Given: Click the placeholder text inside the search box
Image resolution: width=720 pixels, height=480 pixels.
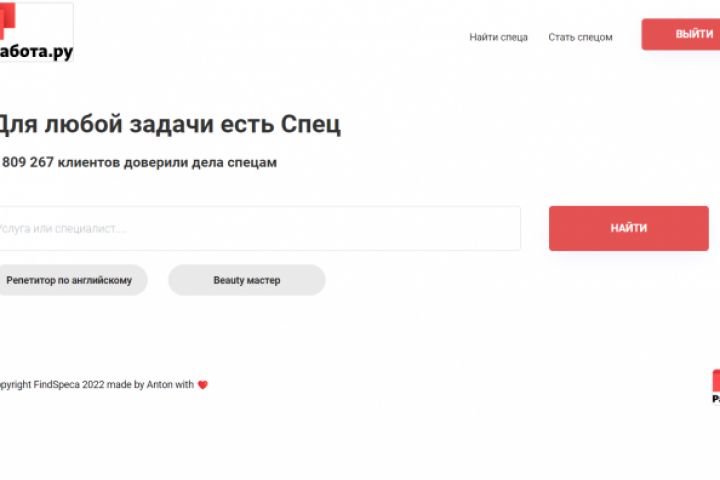Looking at the screenshot, I should [62, 229].
